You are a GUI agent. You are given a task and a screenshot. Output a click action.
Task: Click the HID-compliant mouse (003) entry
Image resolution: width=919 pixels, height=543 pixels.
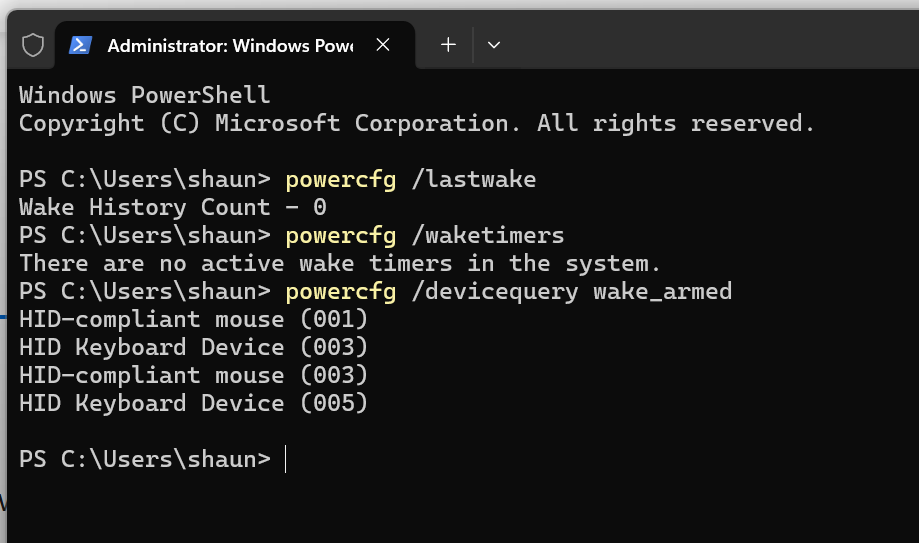click(x=193, y=375)
